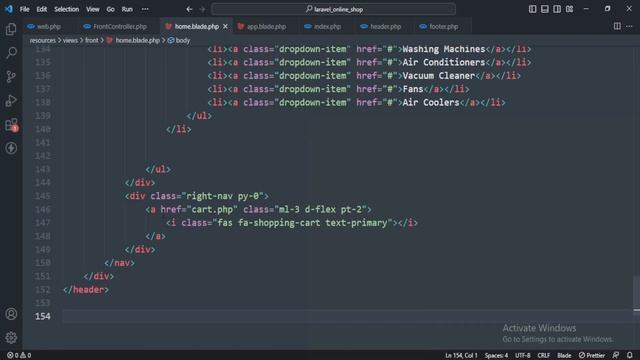
Task: Go forward with the right arrow
Action: [x=202, y=9]
